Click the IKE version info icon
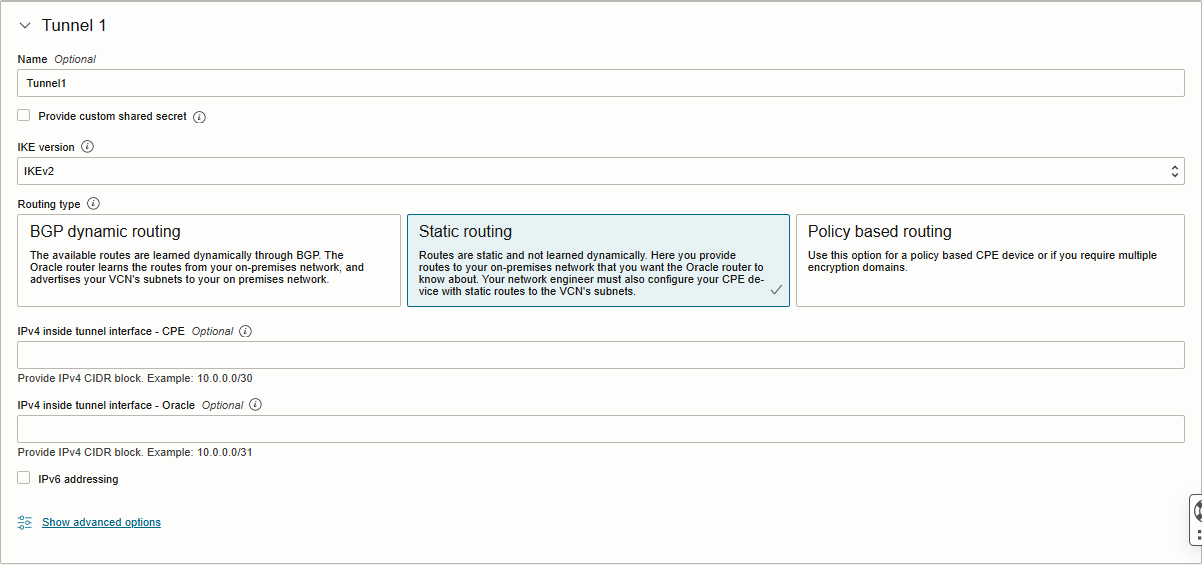This screenshot has width=1202, height=565. point(87,147)
